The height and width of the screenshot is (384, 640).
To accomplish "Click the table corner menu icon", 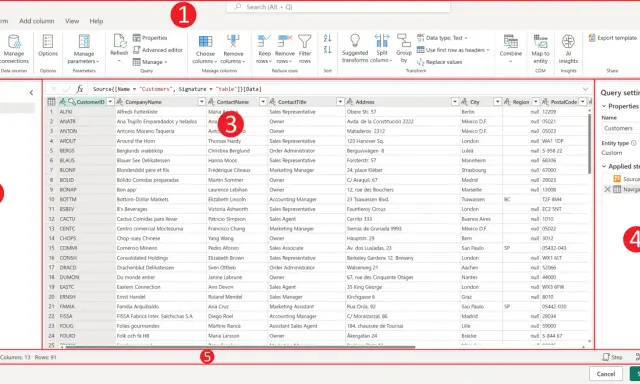I will pos(51,102).
